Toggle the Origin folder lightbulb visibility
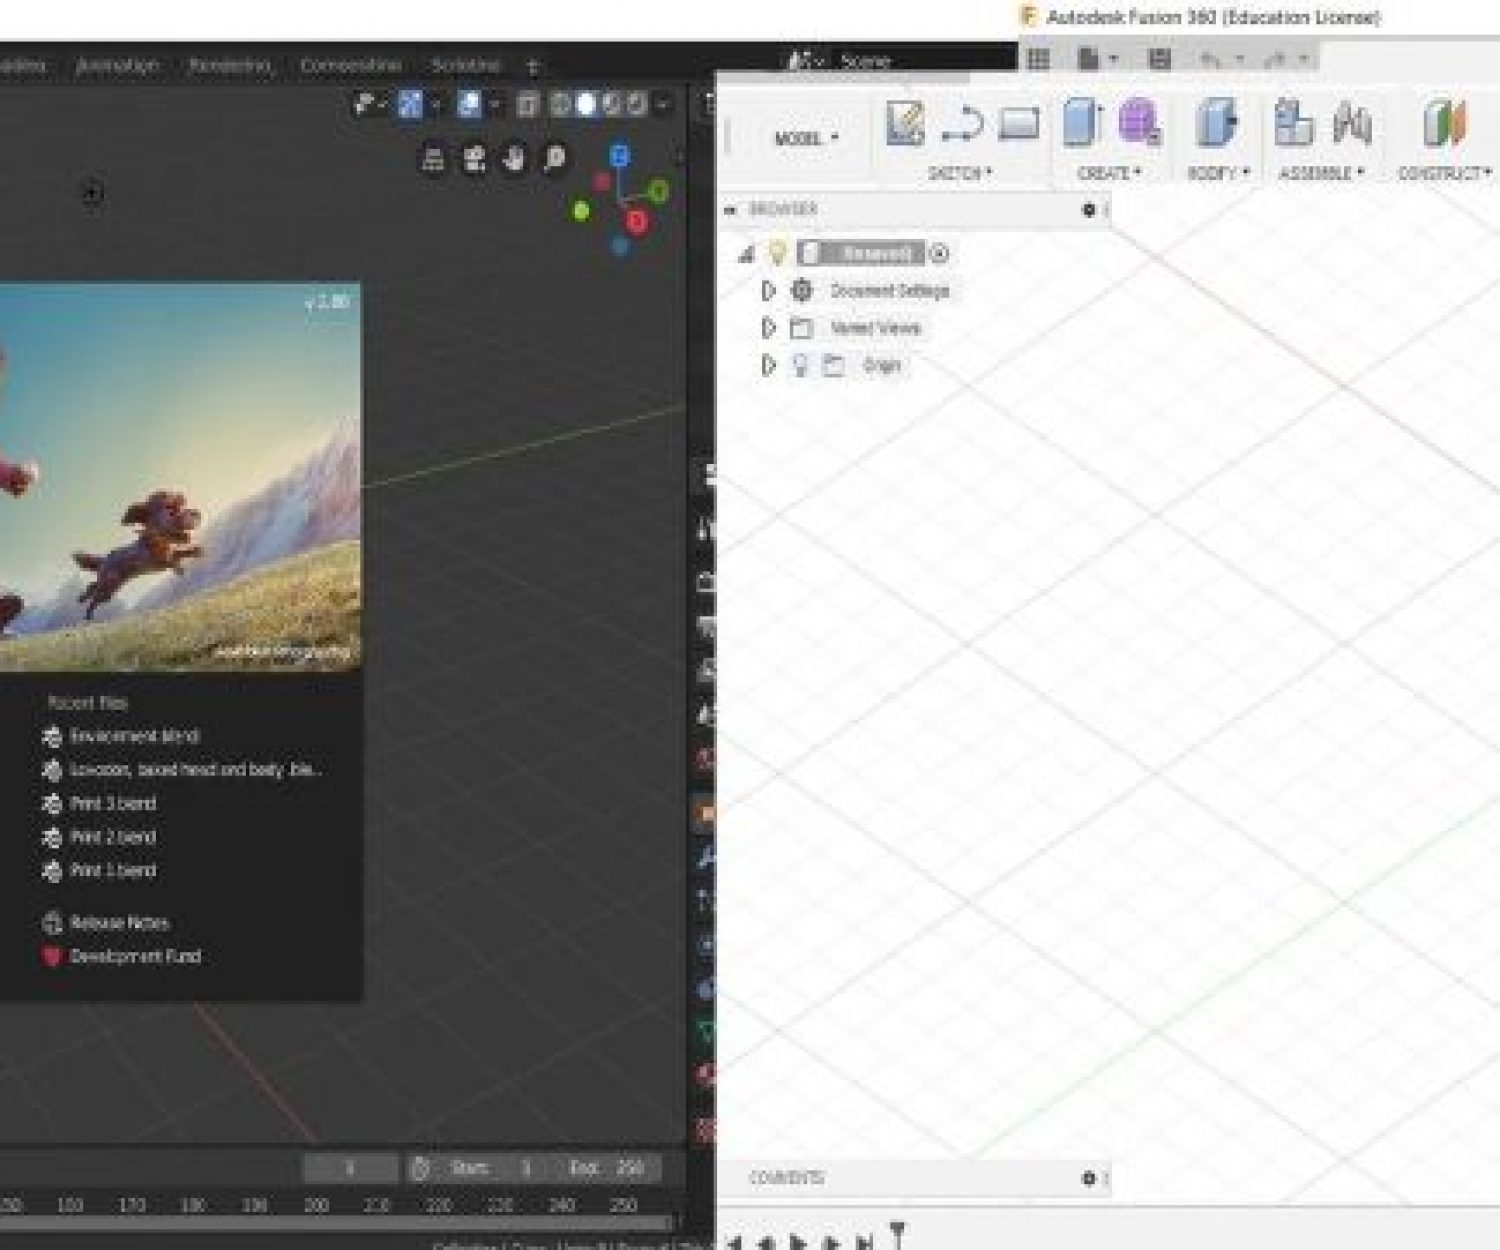Screen dimensions: 1500x1250 pyautogui.click(x=800, y=365)
